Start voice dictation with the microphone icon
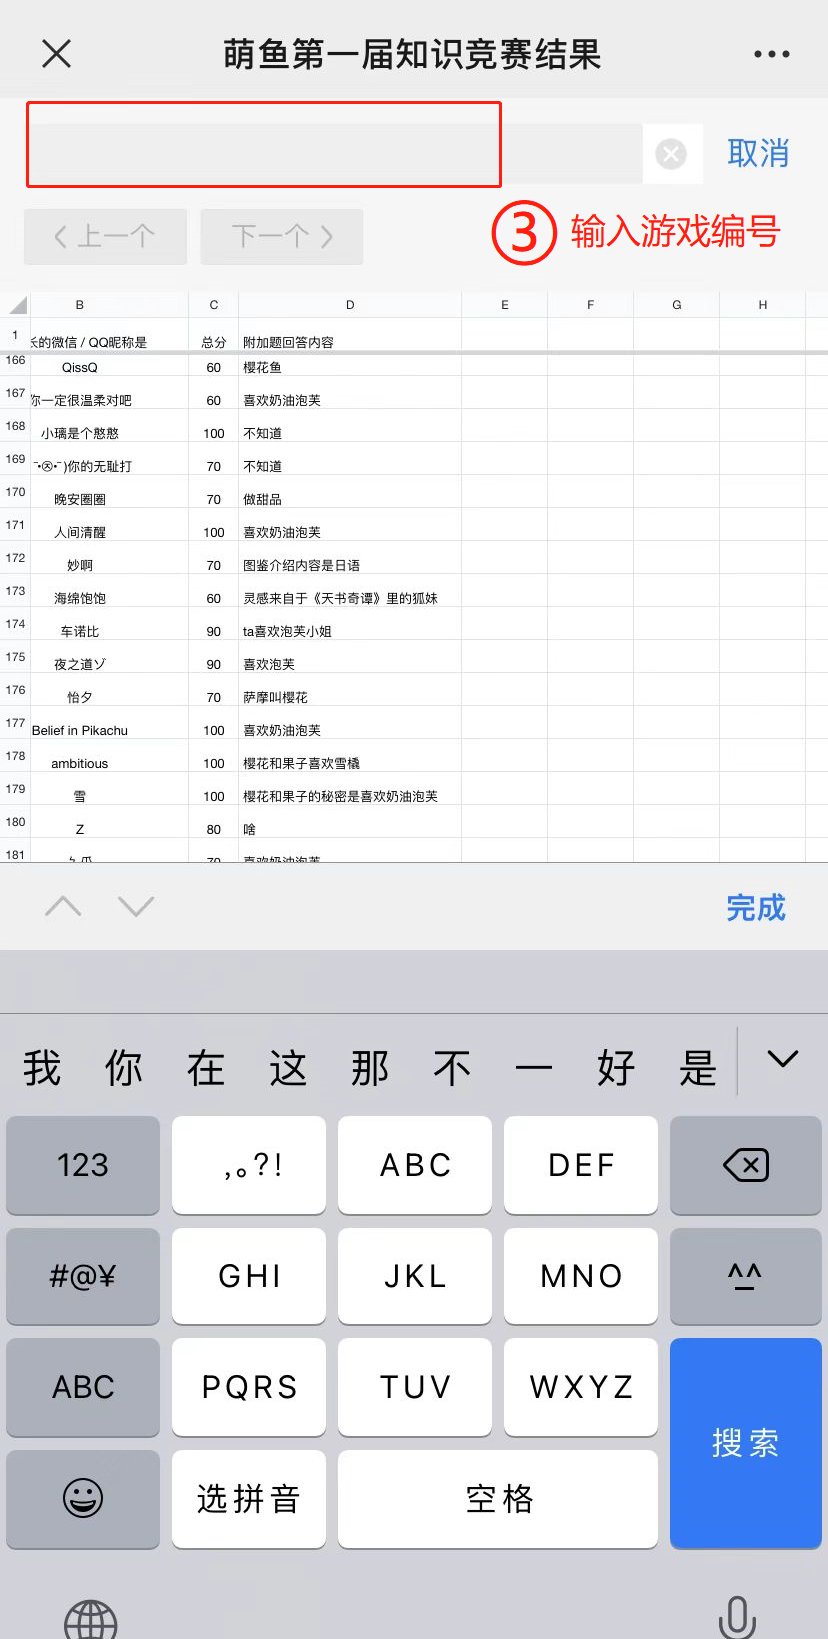Screen dimensions: 828x1639 [737, 1617]
